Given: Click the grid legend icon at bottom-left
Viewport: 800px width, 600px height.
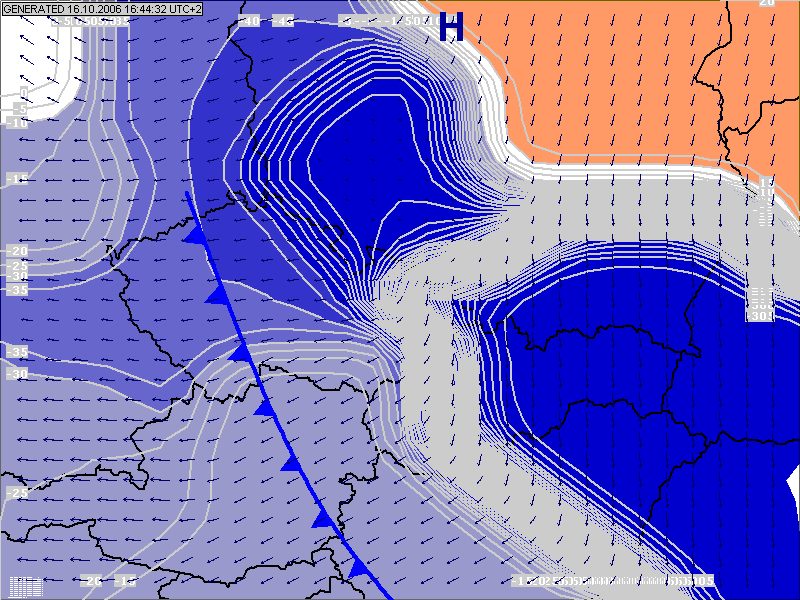Looking at the screenshot, I should click(24, 586).
